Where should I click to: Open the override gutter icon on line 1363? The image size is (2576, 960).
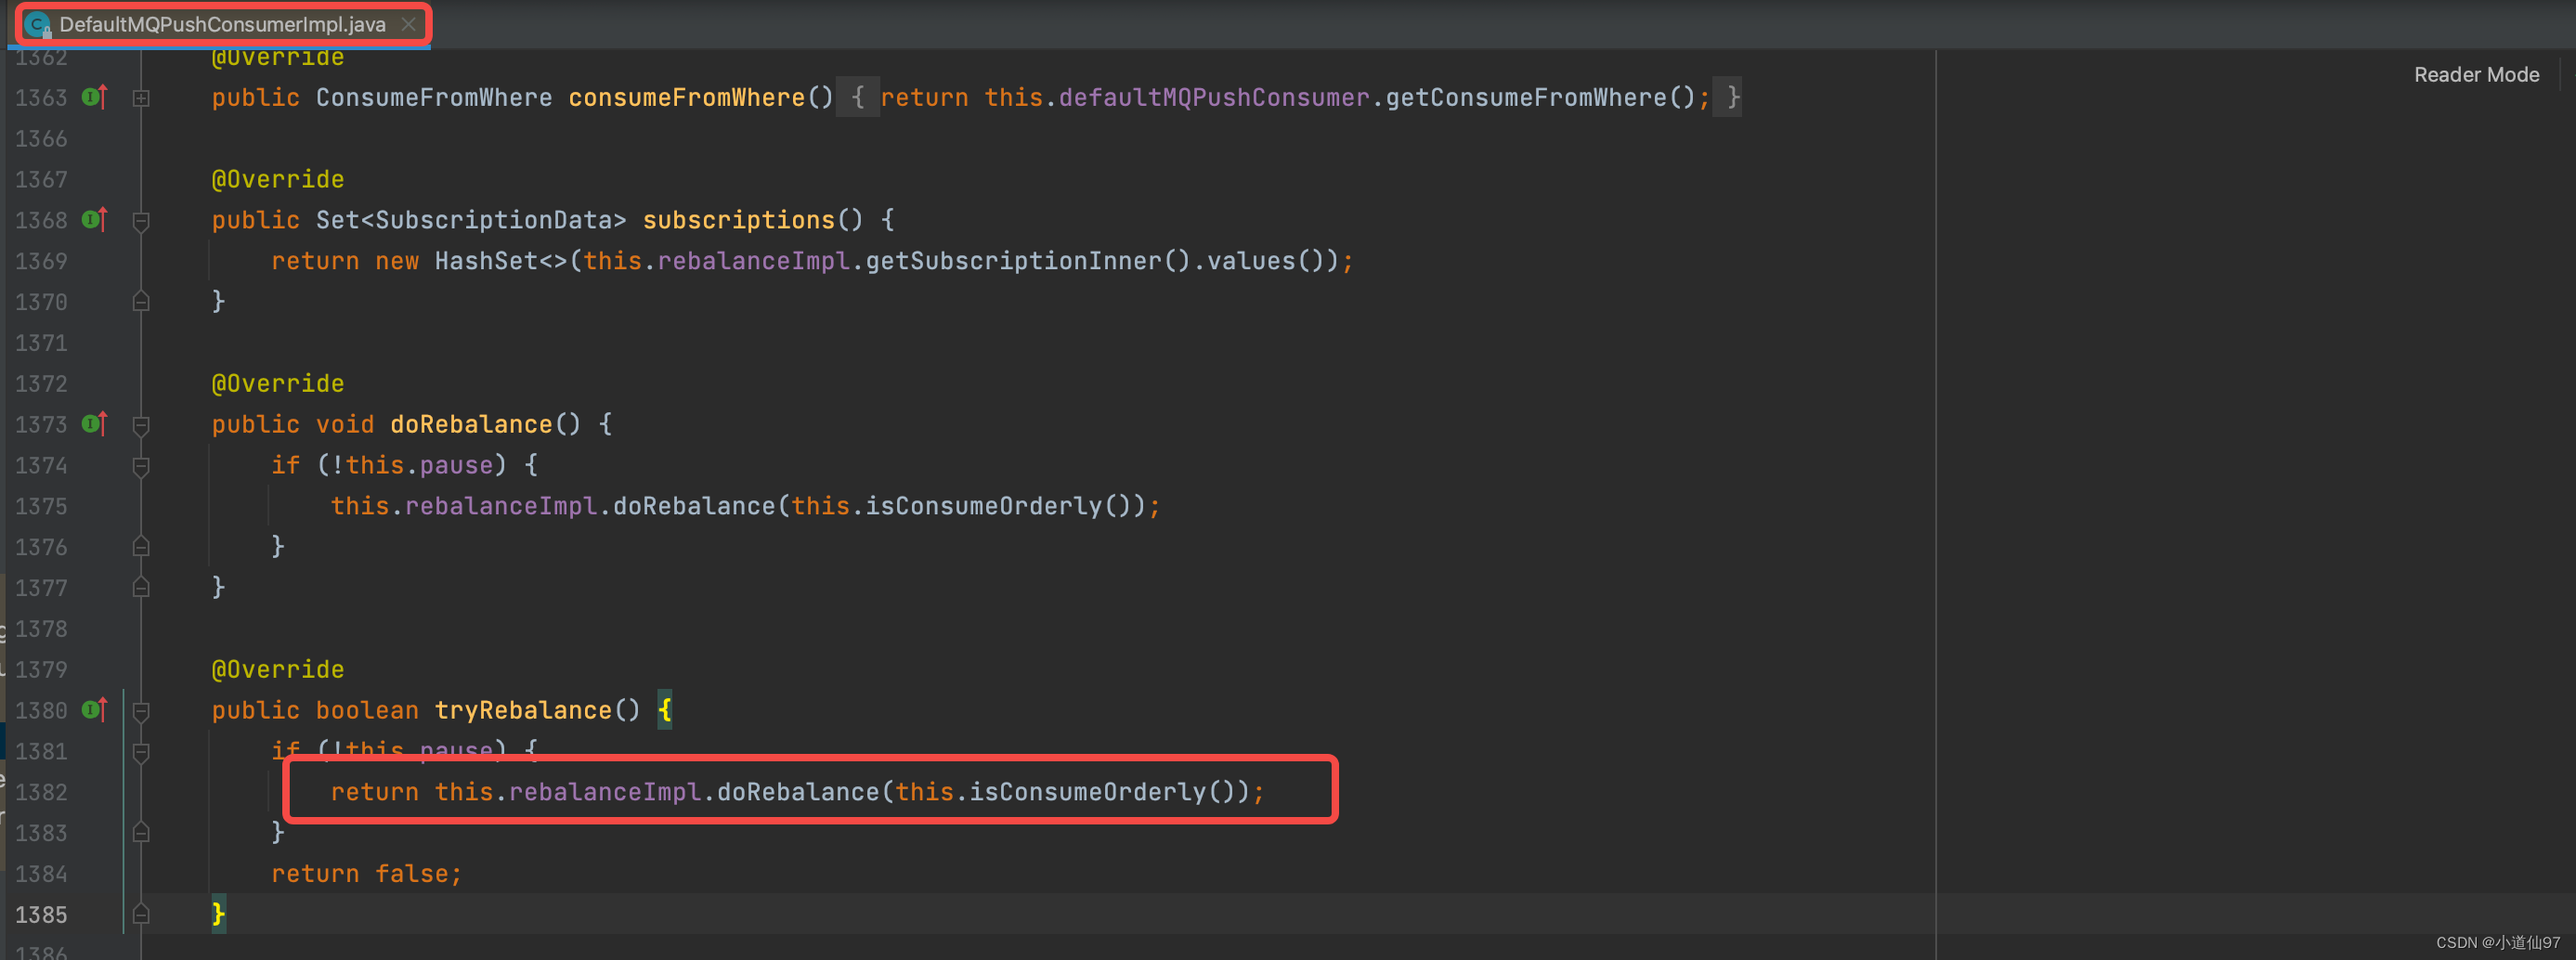[94, 97]
